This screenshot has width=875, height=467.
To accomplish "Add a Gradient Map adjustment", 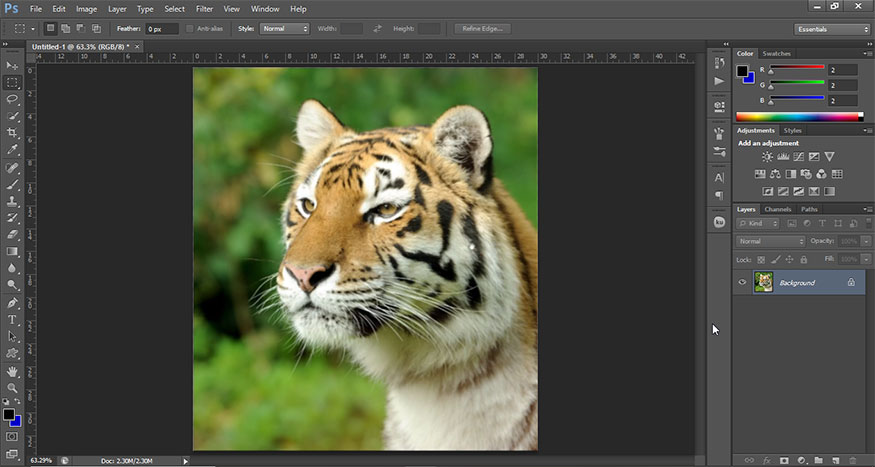I will pos(829,191).
